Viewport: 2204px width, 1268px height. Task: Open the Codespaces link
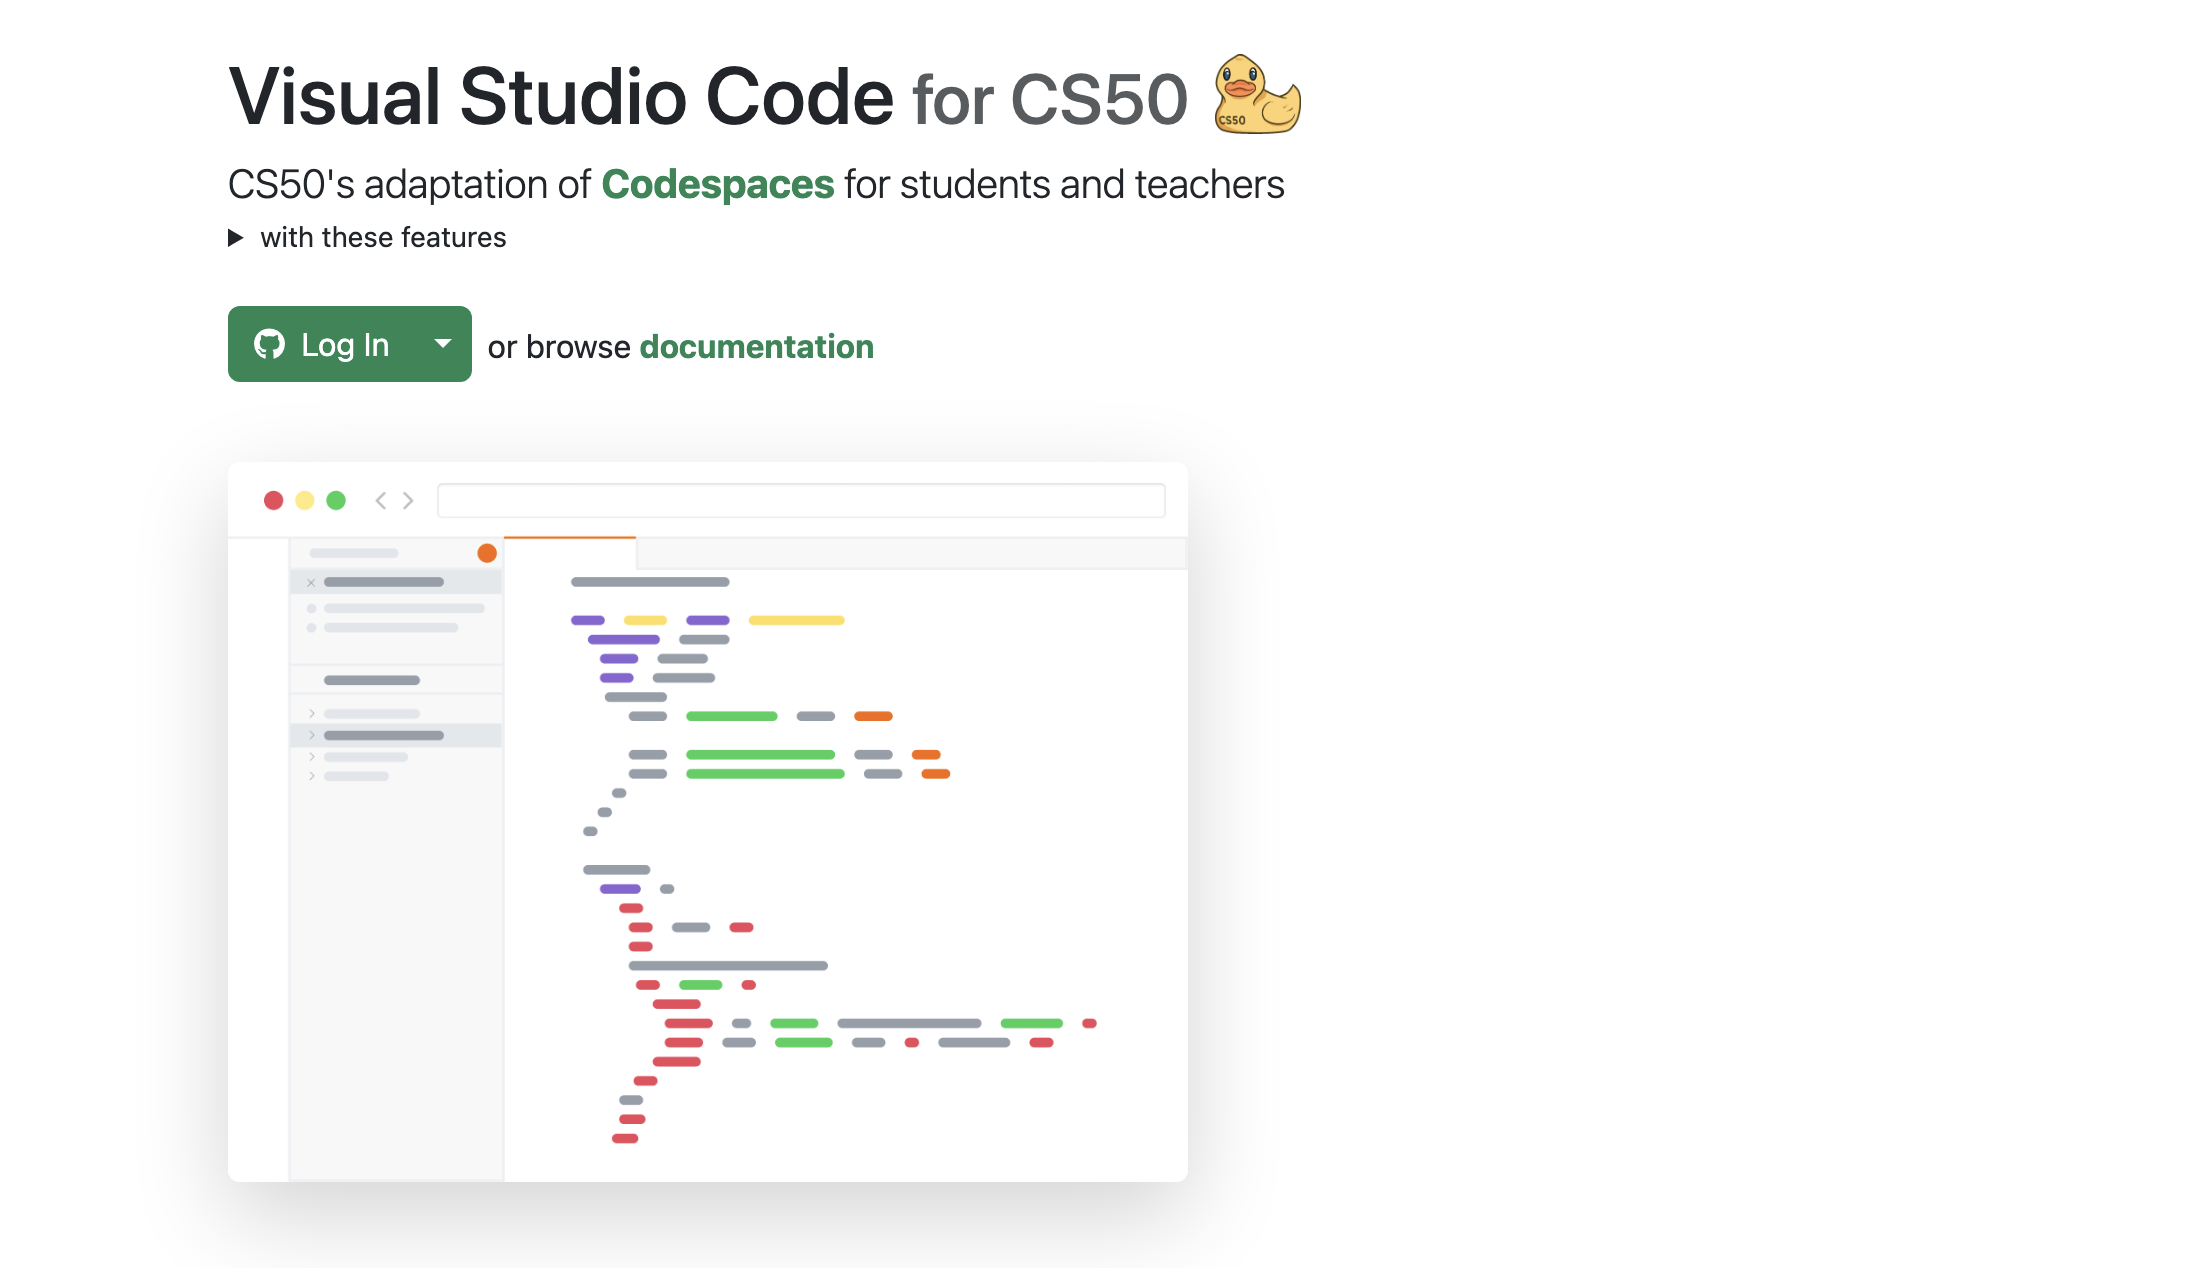(x=717, y=185)
